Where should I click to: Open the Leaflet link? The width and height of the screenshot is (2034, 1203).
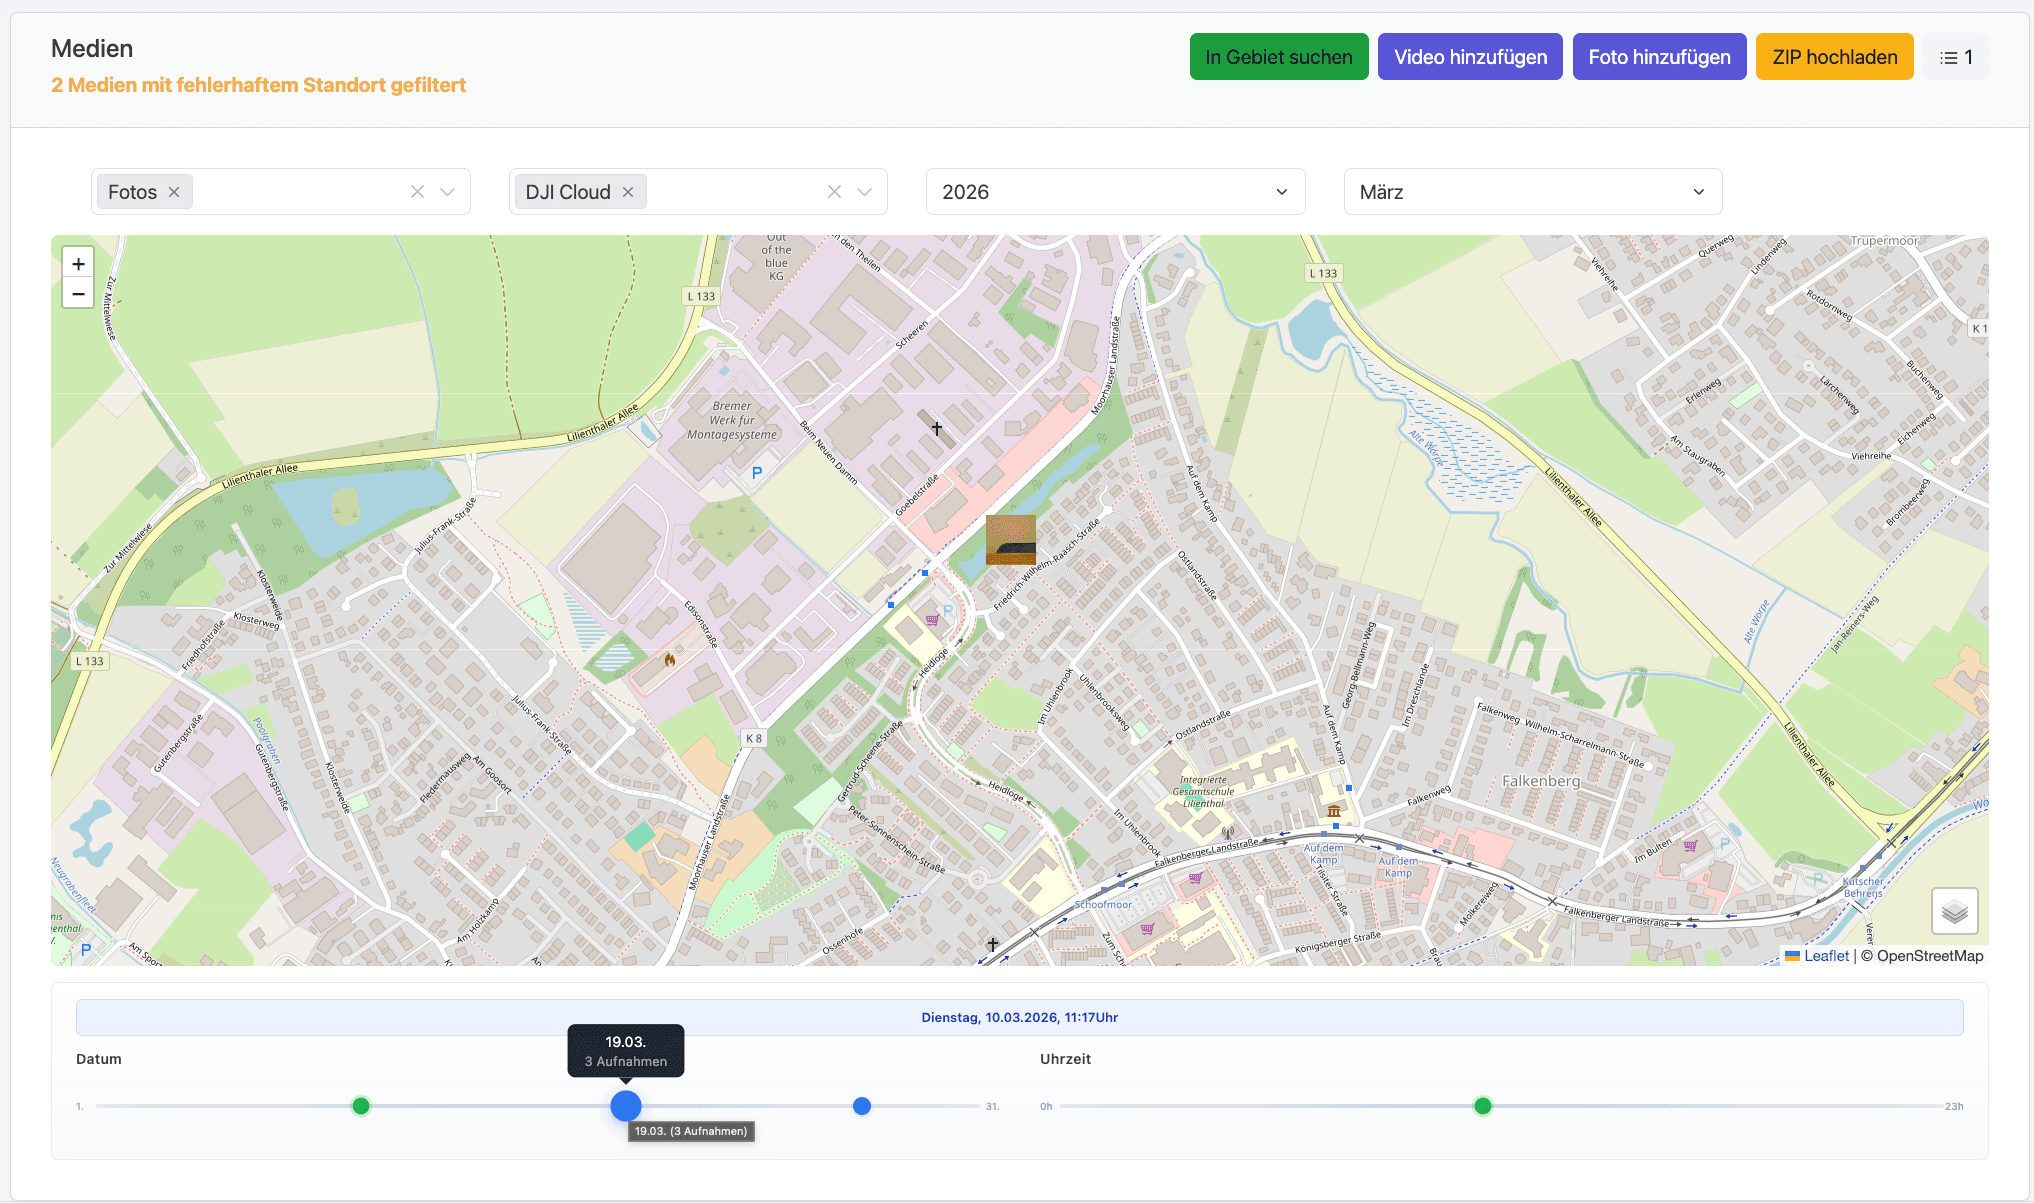(x=1826, y=956)
